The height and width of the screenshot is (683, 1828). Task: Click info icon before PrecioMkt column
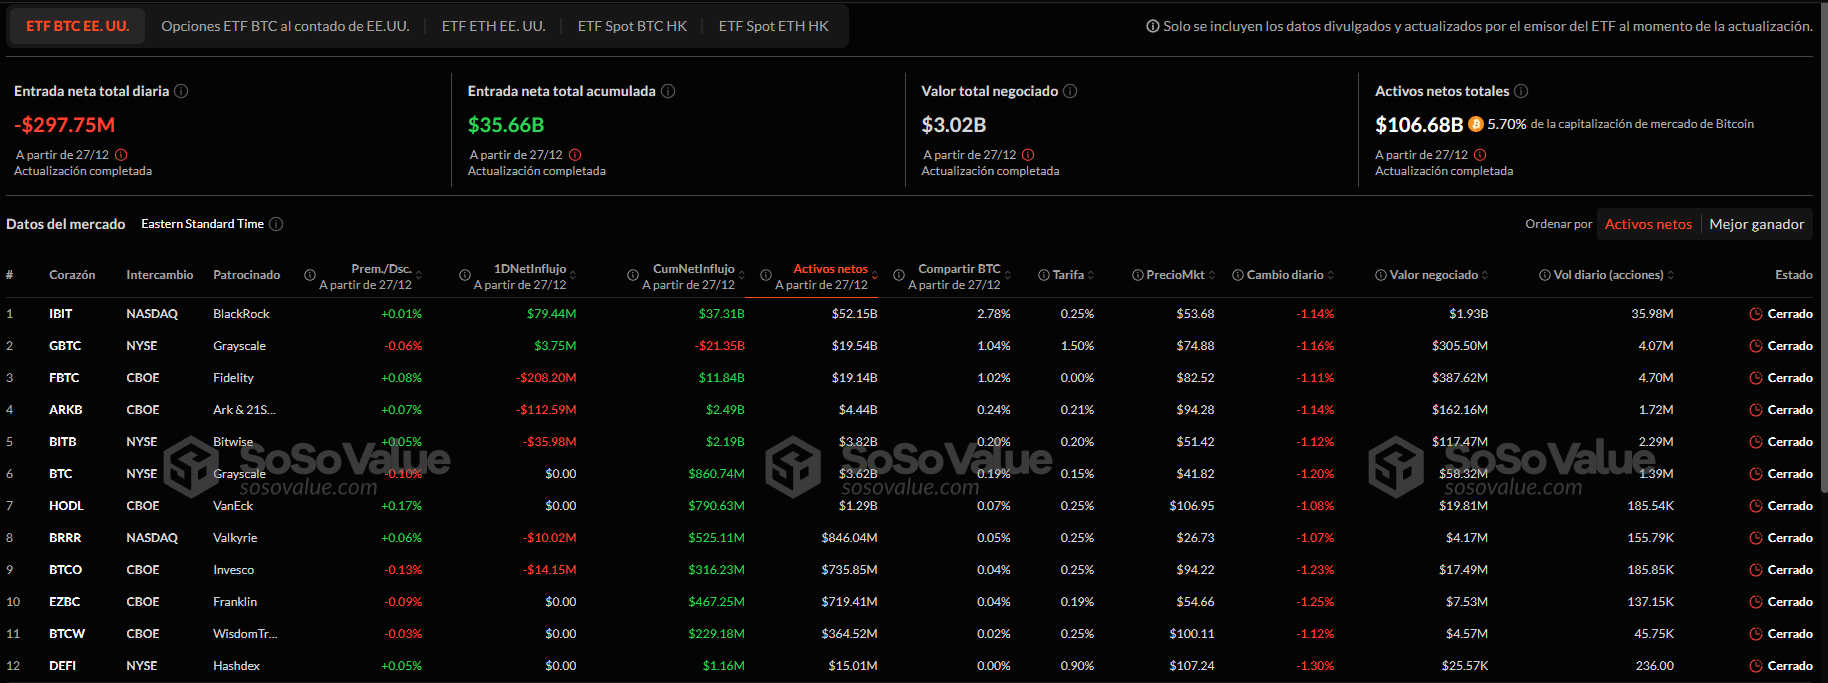coord(1138,275)
